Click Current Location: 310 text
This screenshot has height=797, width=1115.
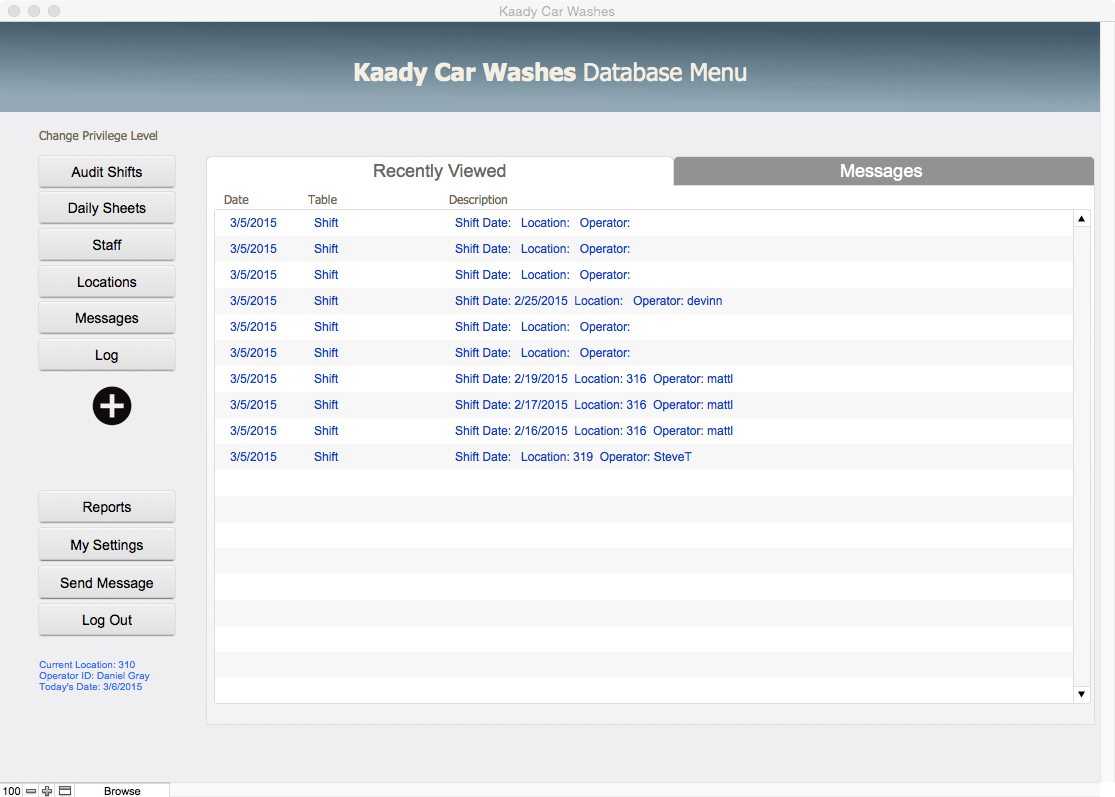pyautogui.click(x=87, y=665)
